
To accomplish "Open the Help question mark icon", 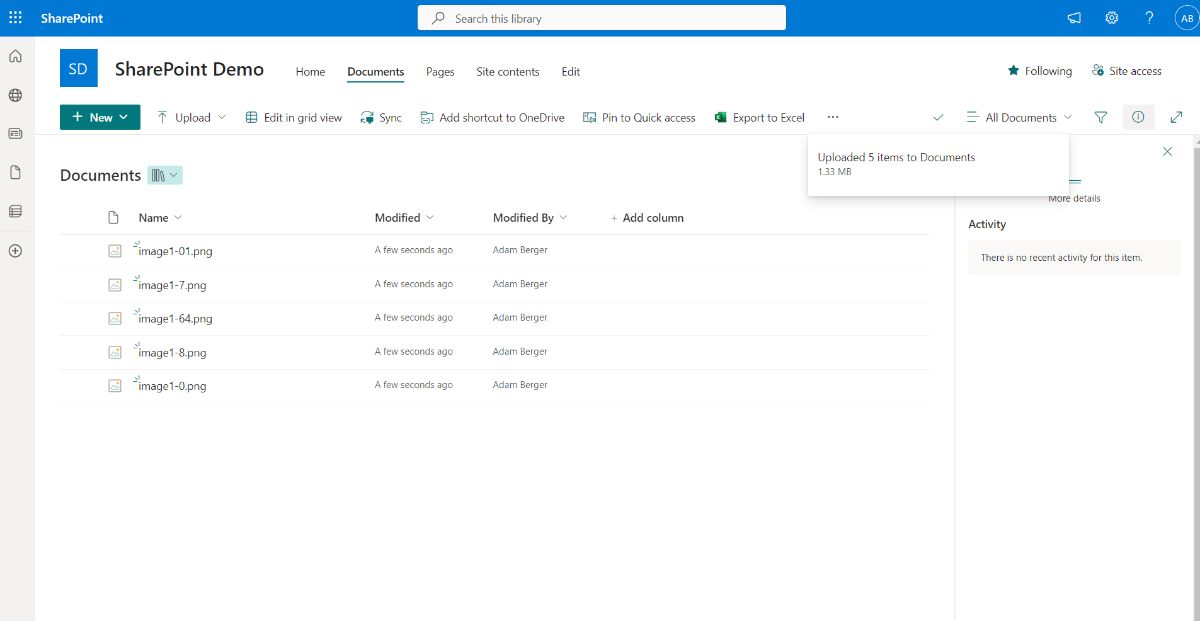I will click(1149, 18).
